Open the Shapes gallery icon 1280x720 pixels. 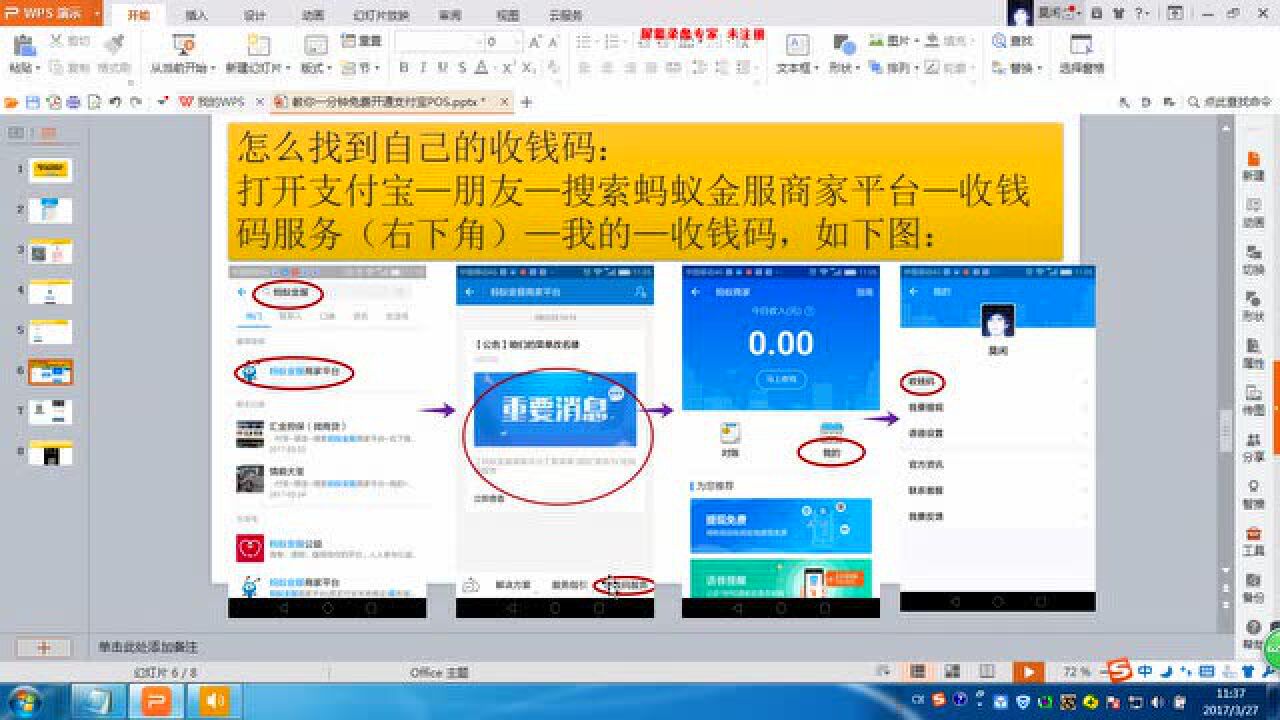(x=844, y=46)
